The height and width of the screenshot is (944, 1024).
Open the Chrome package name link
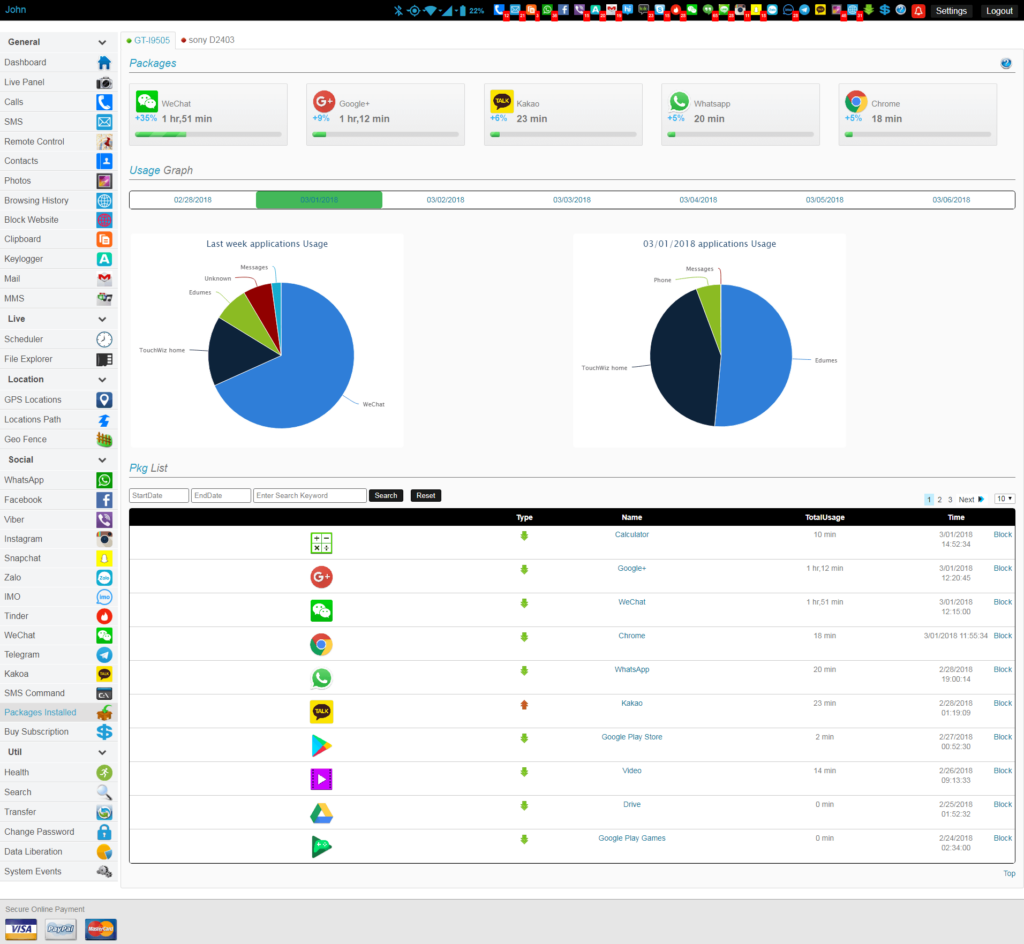(632, 635)
